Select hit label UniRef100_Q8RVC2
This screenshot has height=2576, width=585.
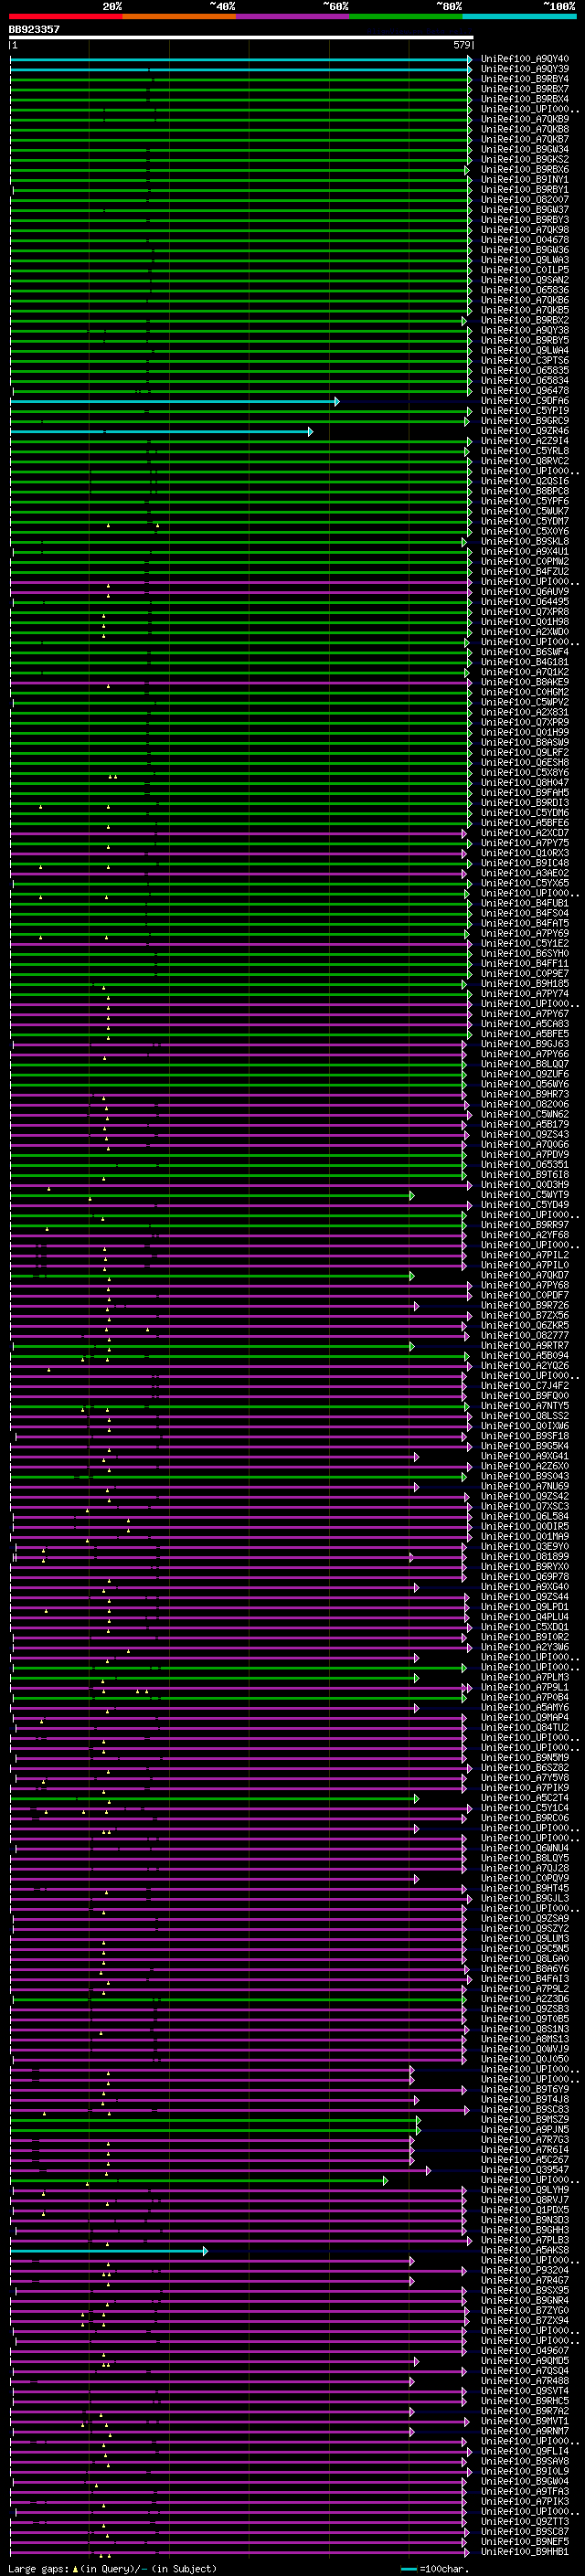tap(524, 461)
